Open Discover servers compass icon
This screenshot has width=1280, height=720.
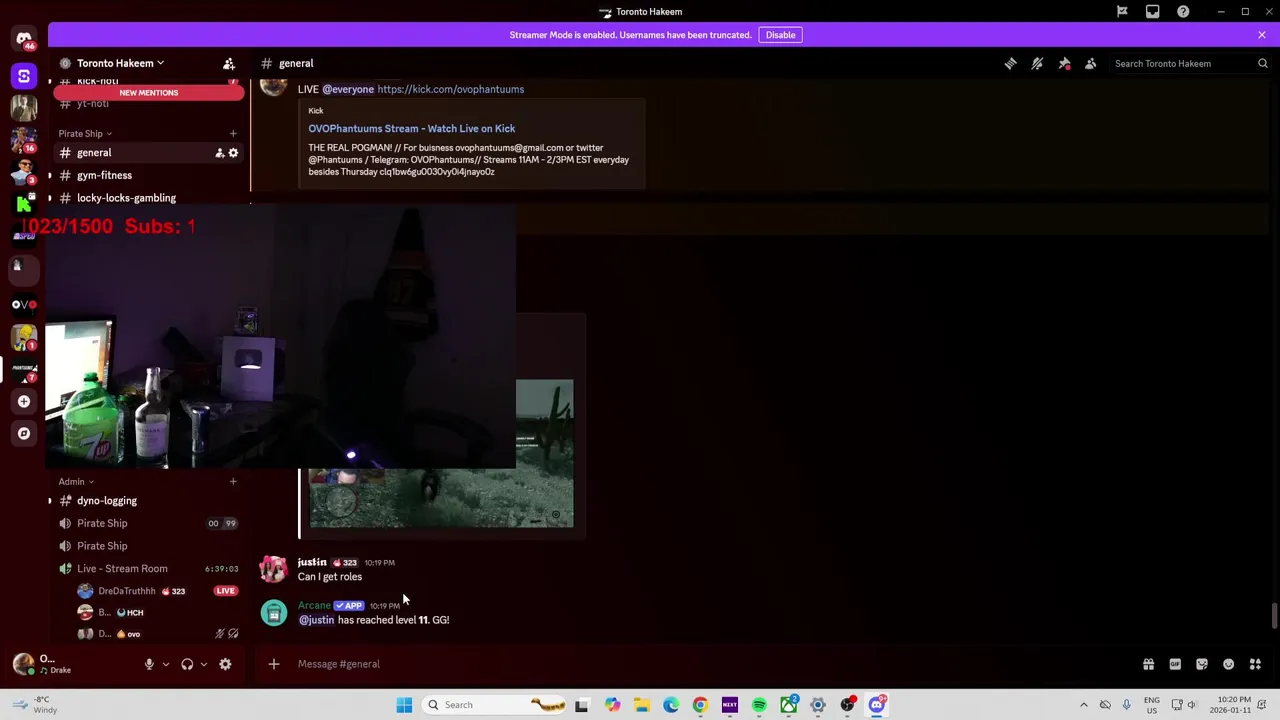pyautogui.click(x=24, y=433)
